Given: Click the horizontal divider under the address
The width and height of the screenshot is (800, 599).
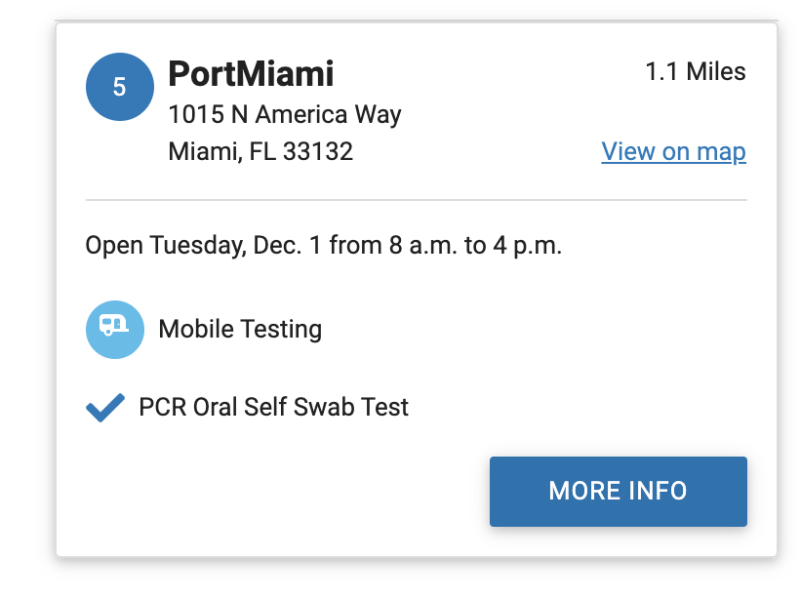Looking at the screenshot, I should point(416,200).
